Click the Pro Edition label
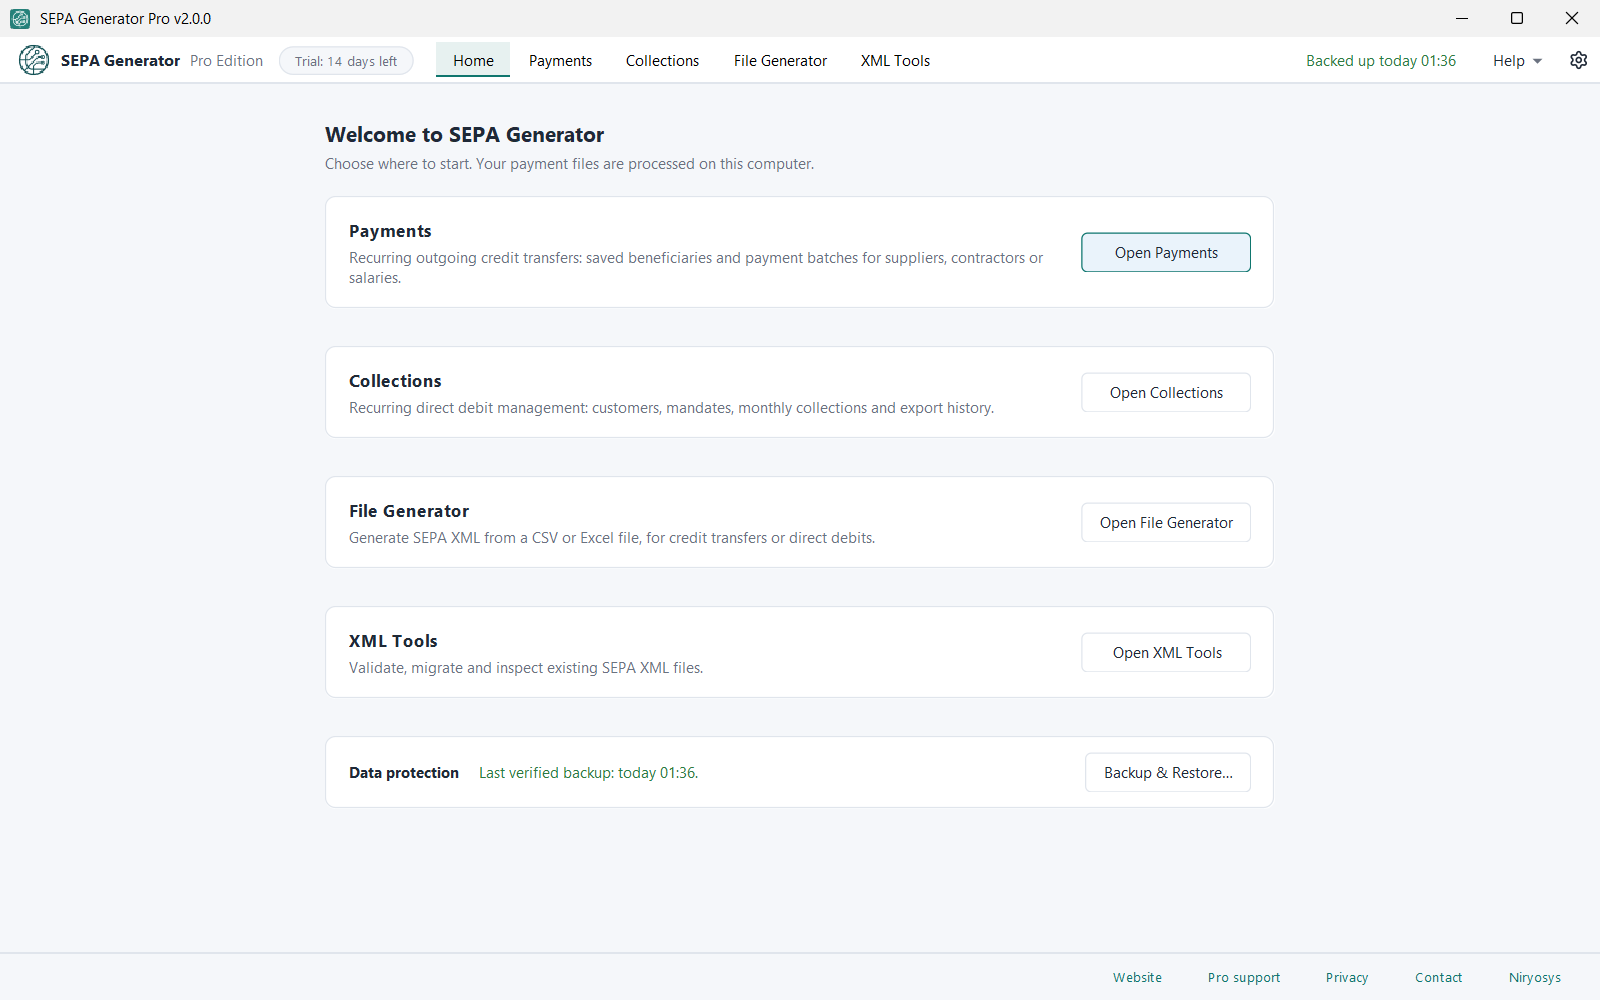Viewport: 1600px width, 1000px height. (226, 61)
